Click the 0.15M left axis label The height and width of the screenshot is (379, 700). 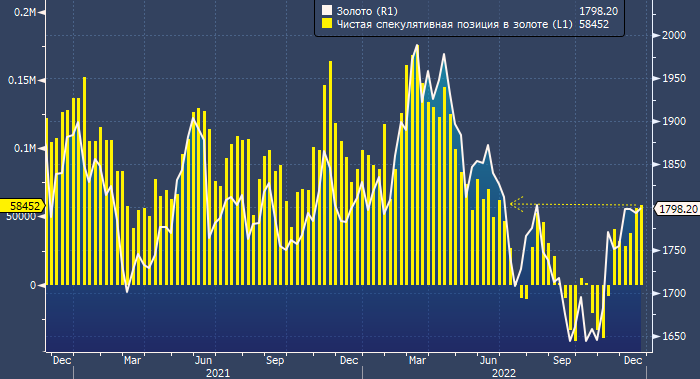pyautogui.click(x=22, y=80)
